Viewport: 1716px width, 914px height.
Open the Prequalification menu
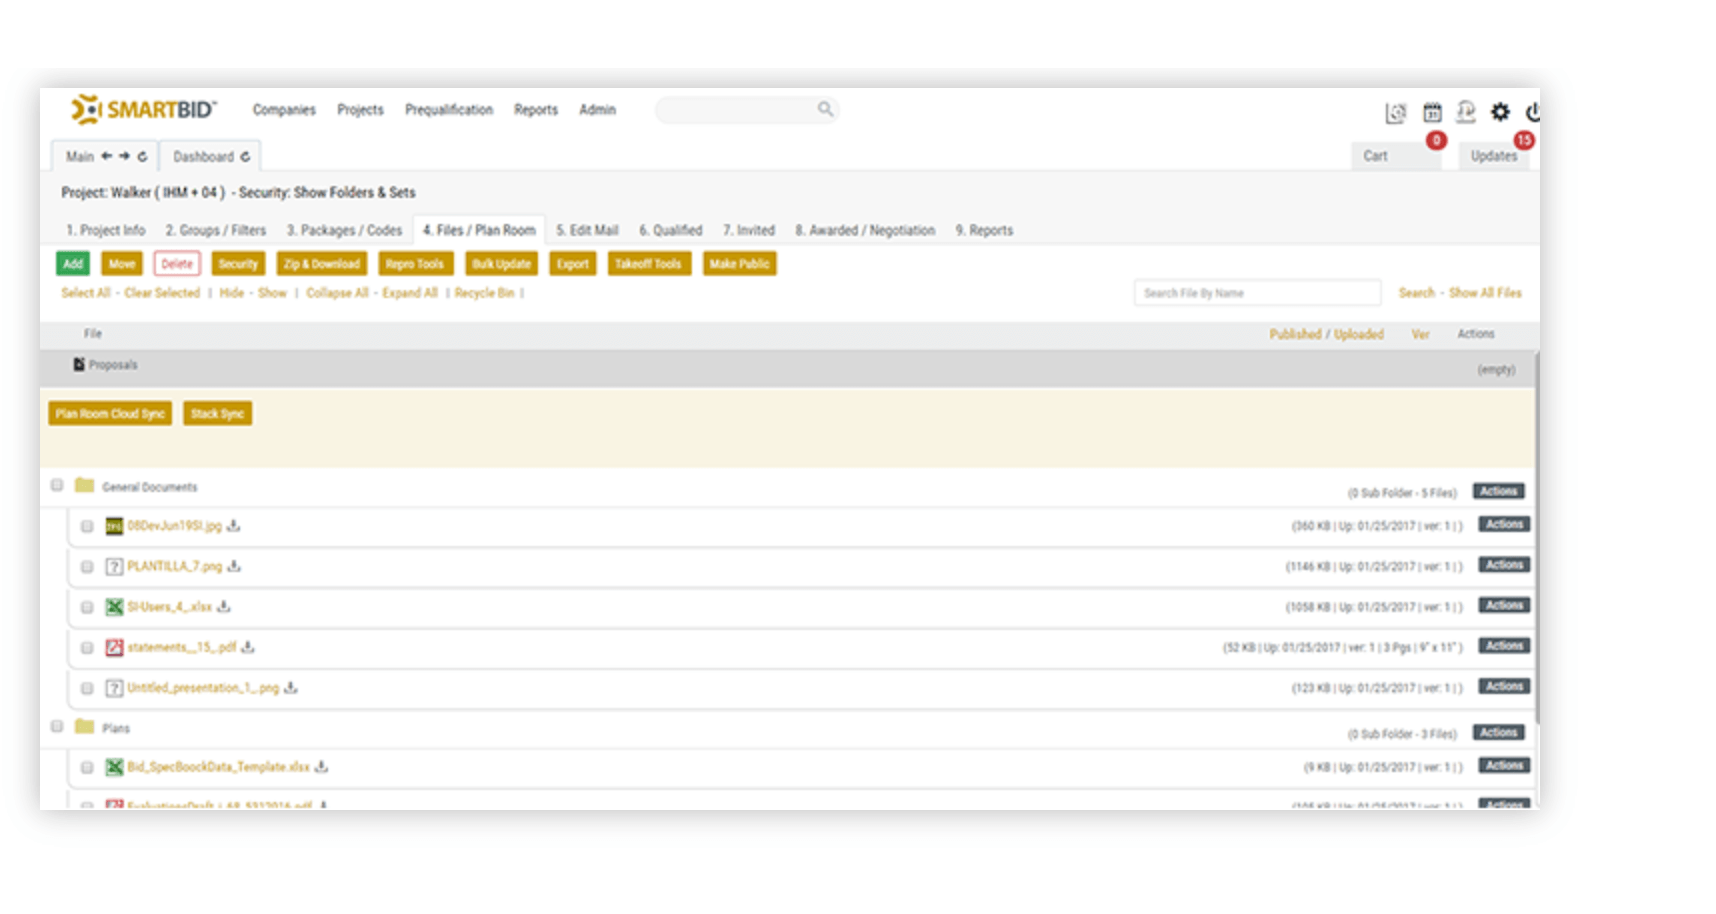coord(449,110)
